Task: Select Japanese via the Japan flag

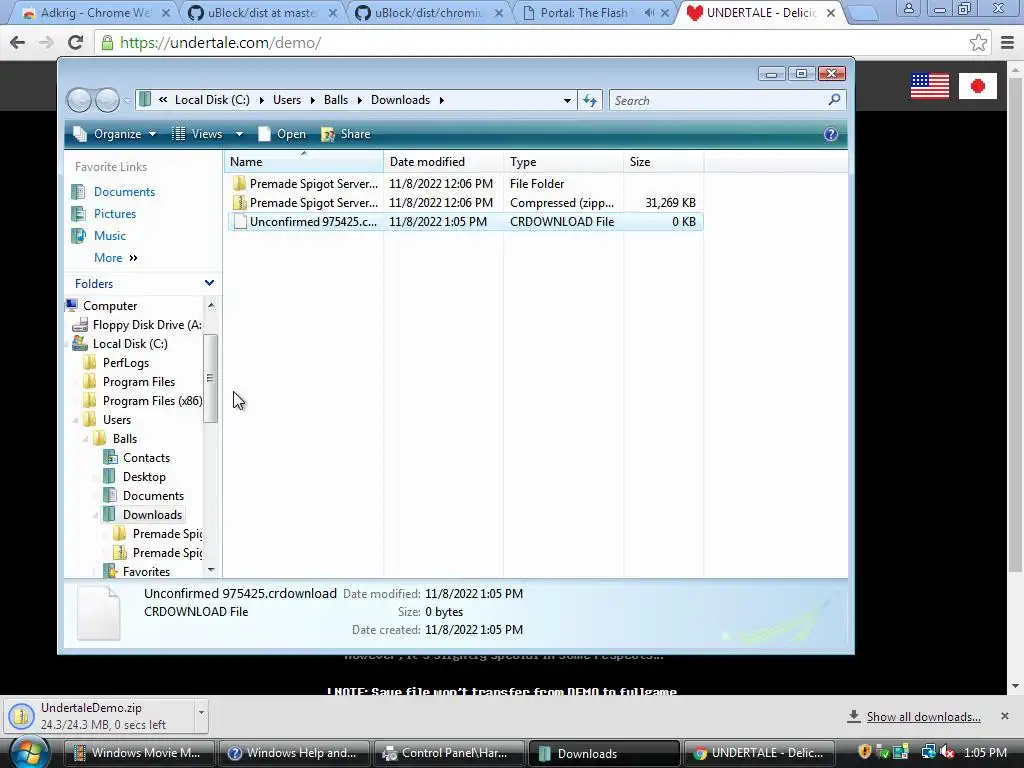Action: point(978,86)
